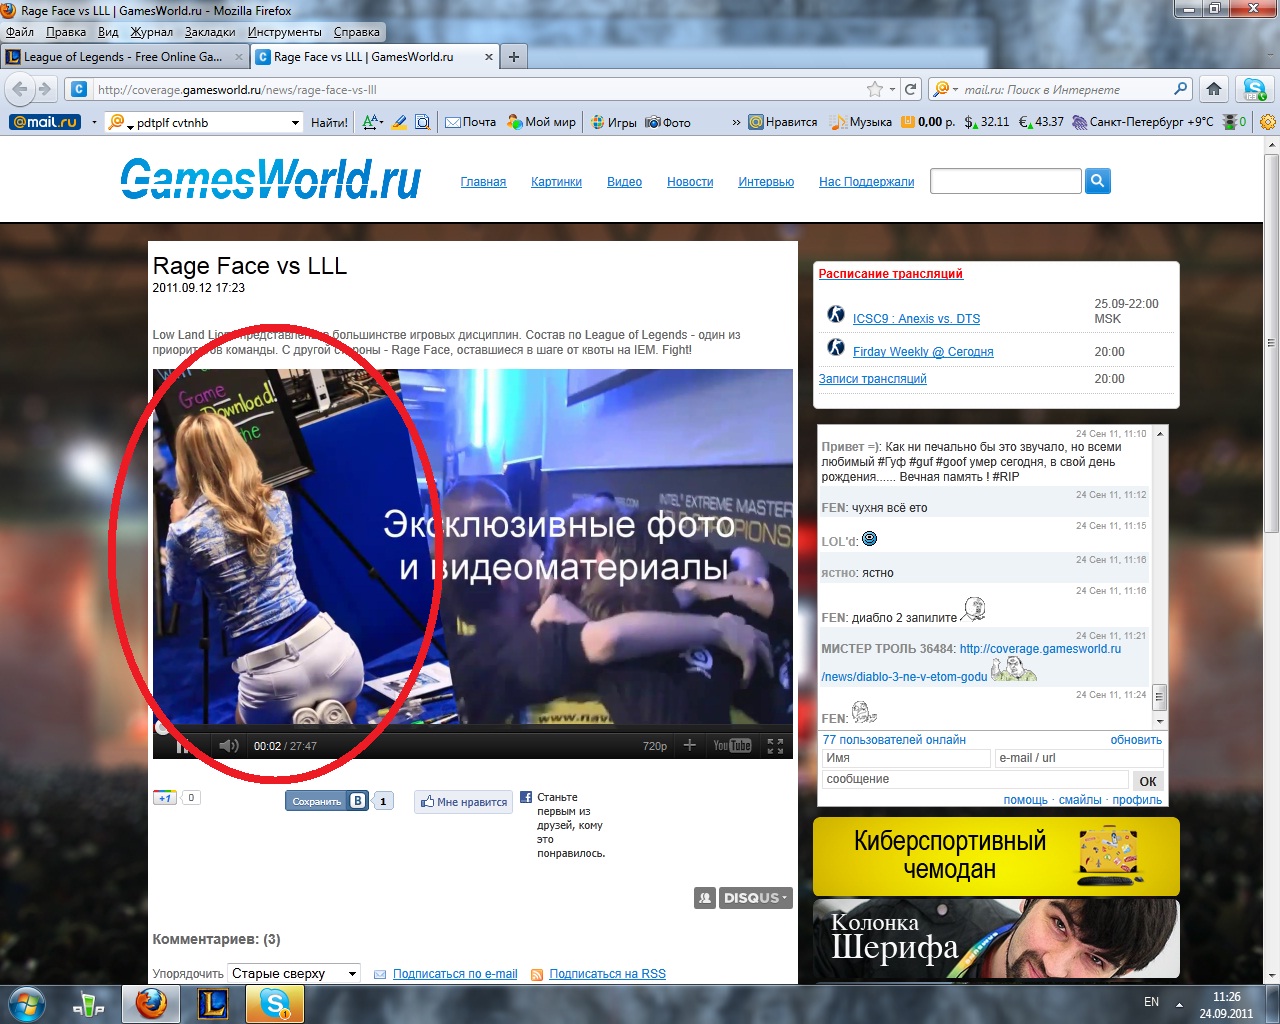The height and width of the screenshot is (1024, 1280).
Task: Open Почта in the mail.ru toolbar
Action: pos(470,122)
